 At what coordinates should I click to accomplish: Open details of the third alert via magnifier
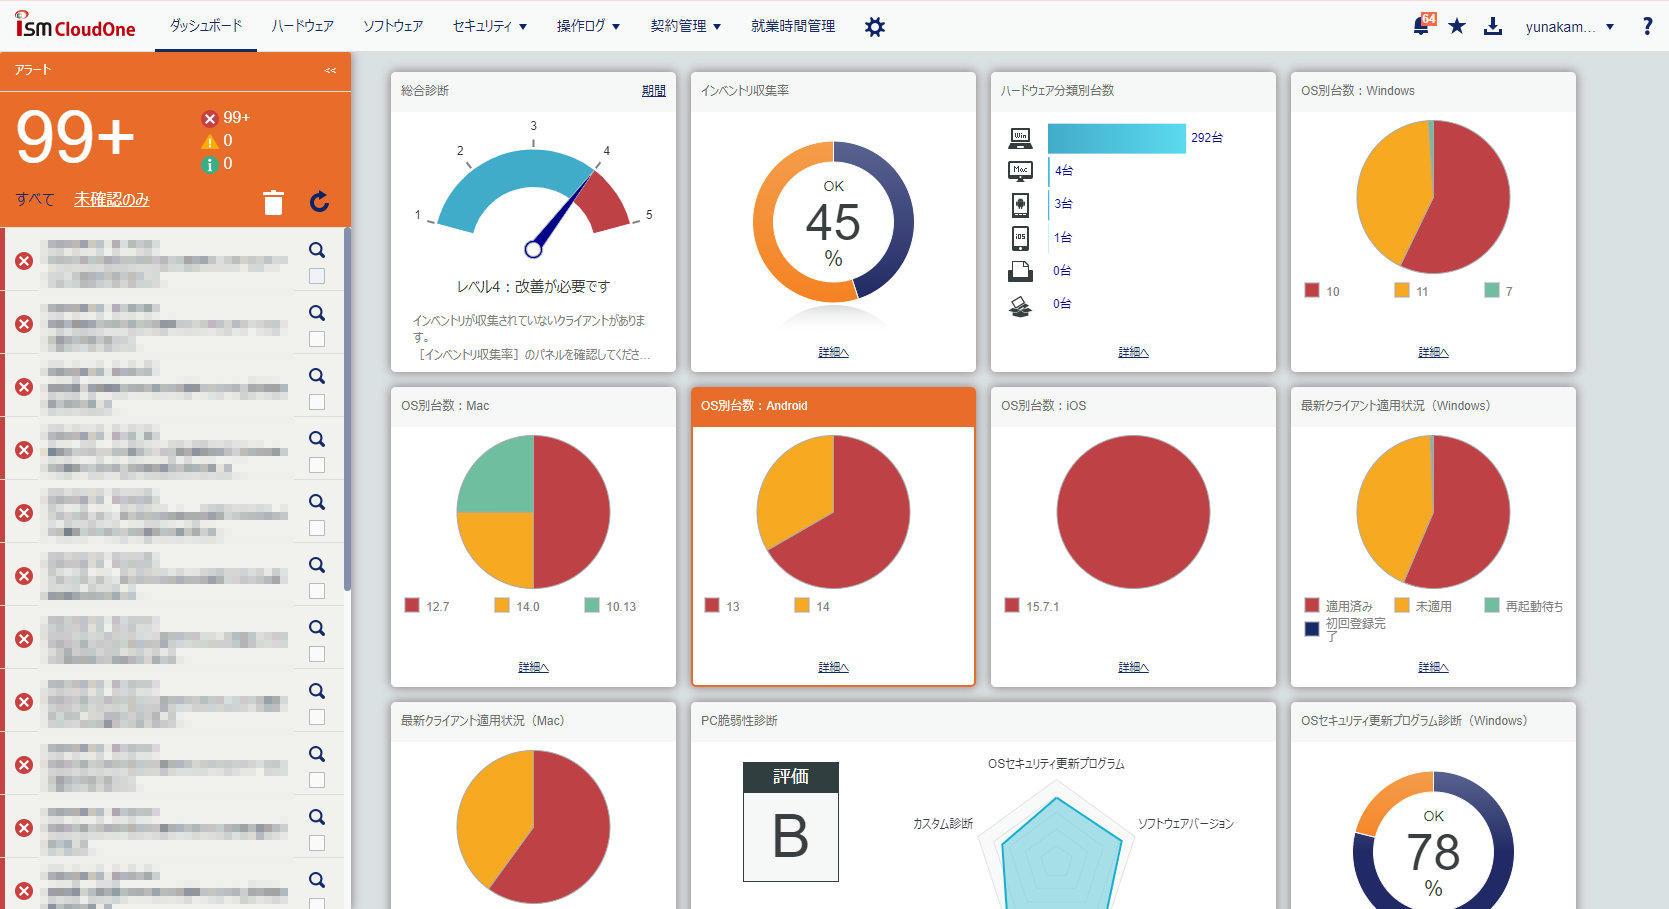pyautogui.click(x=317, y=376)
